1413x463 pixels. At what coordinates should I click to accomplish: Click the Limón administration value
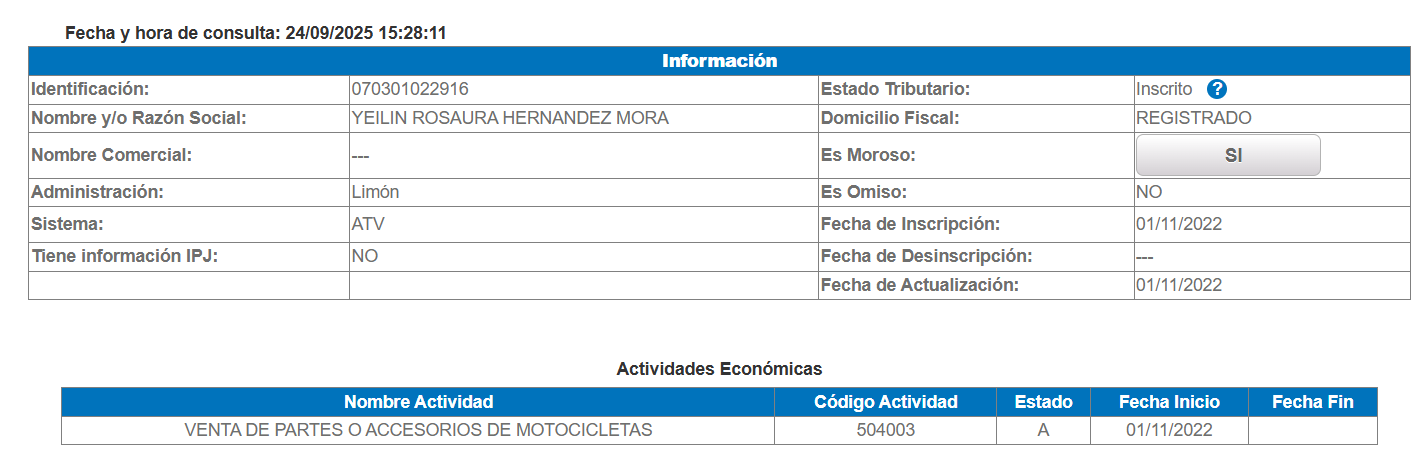pyautogui.click(x=375, y=192)
